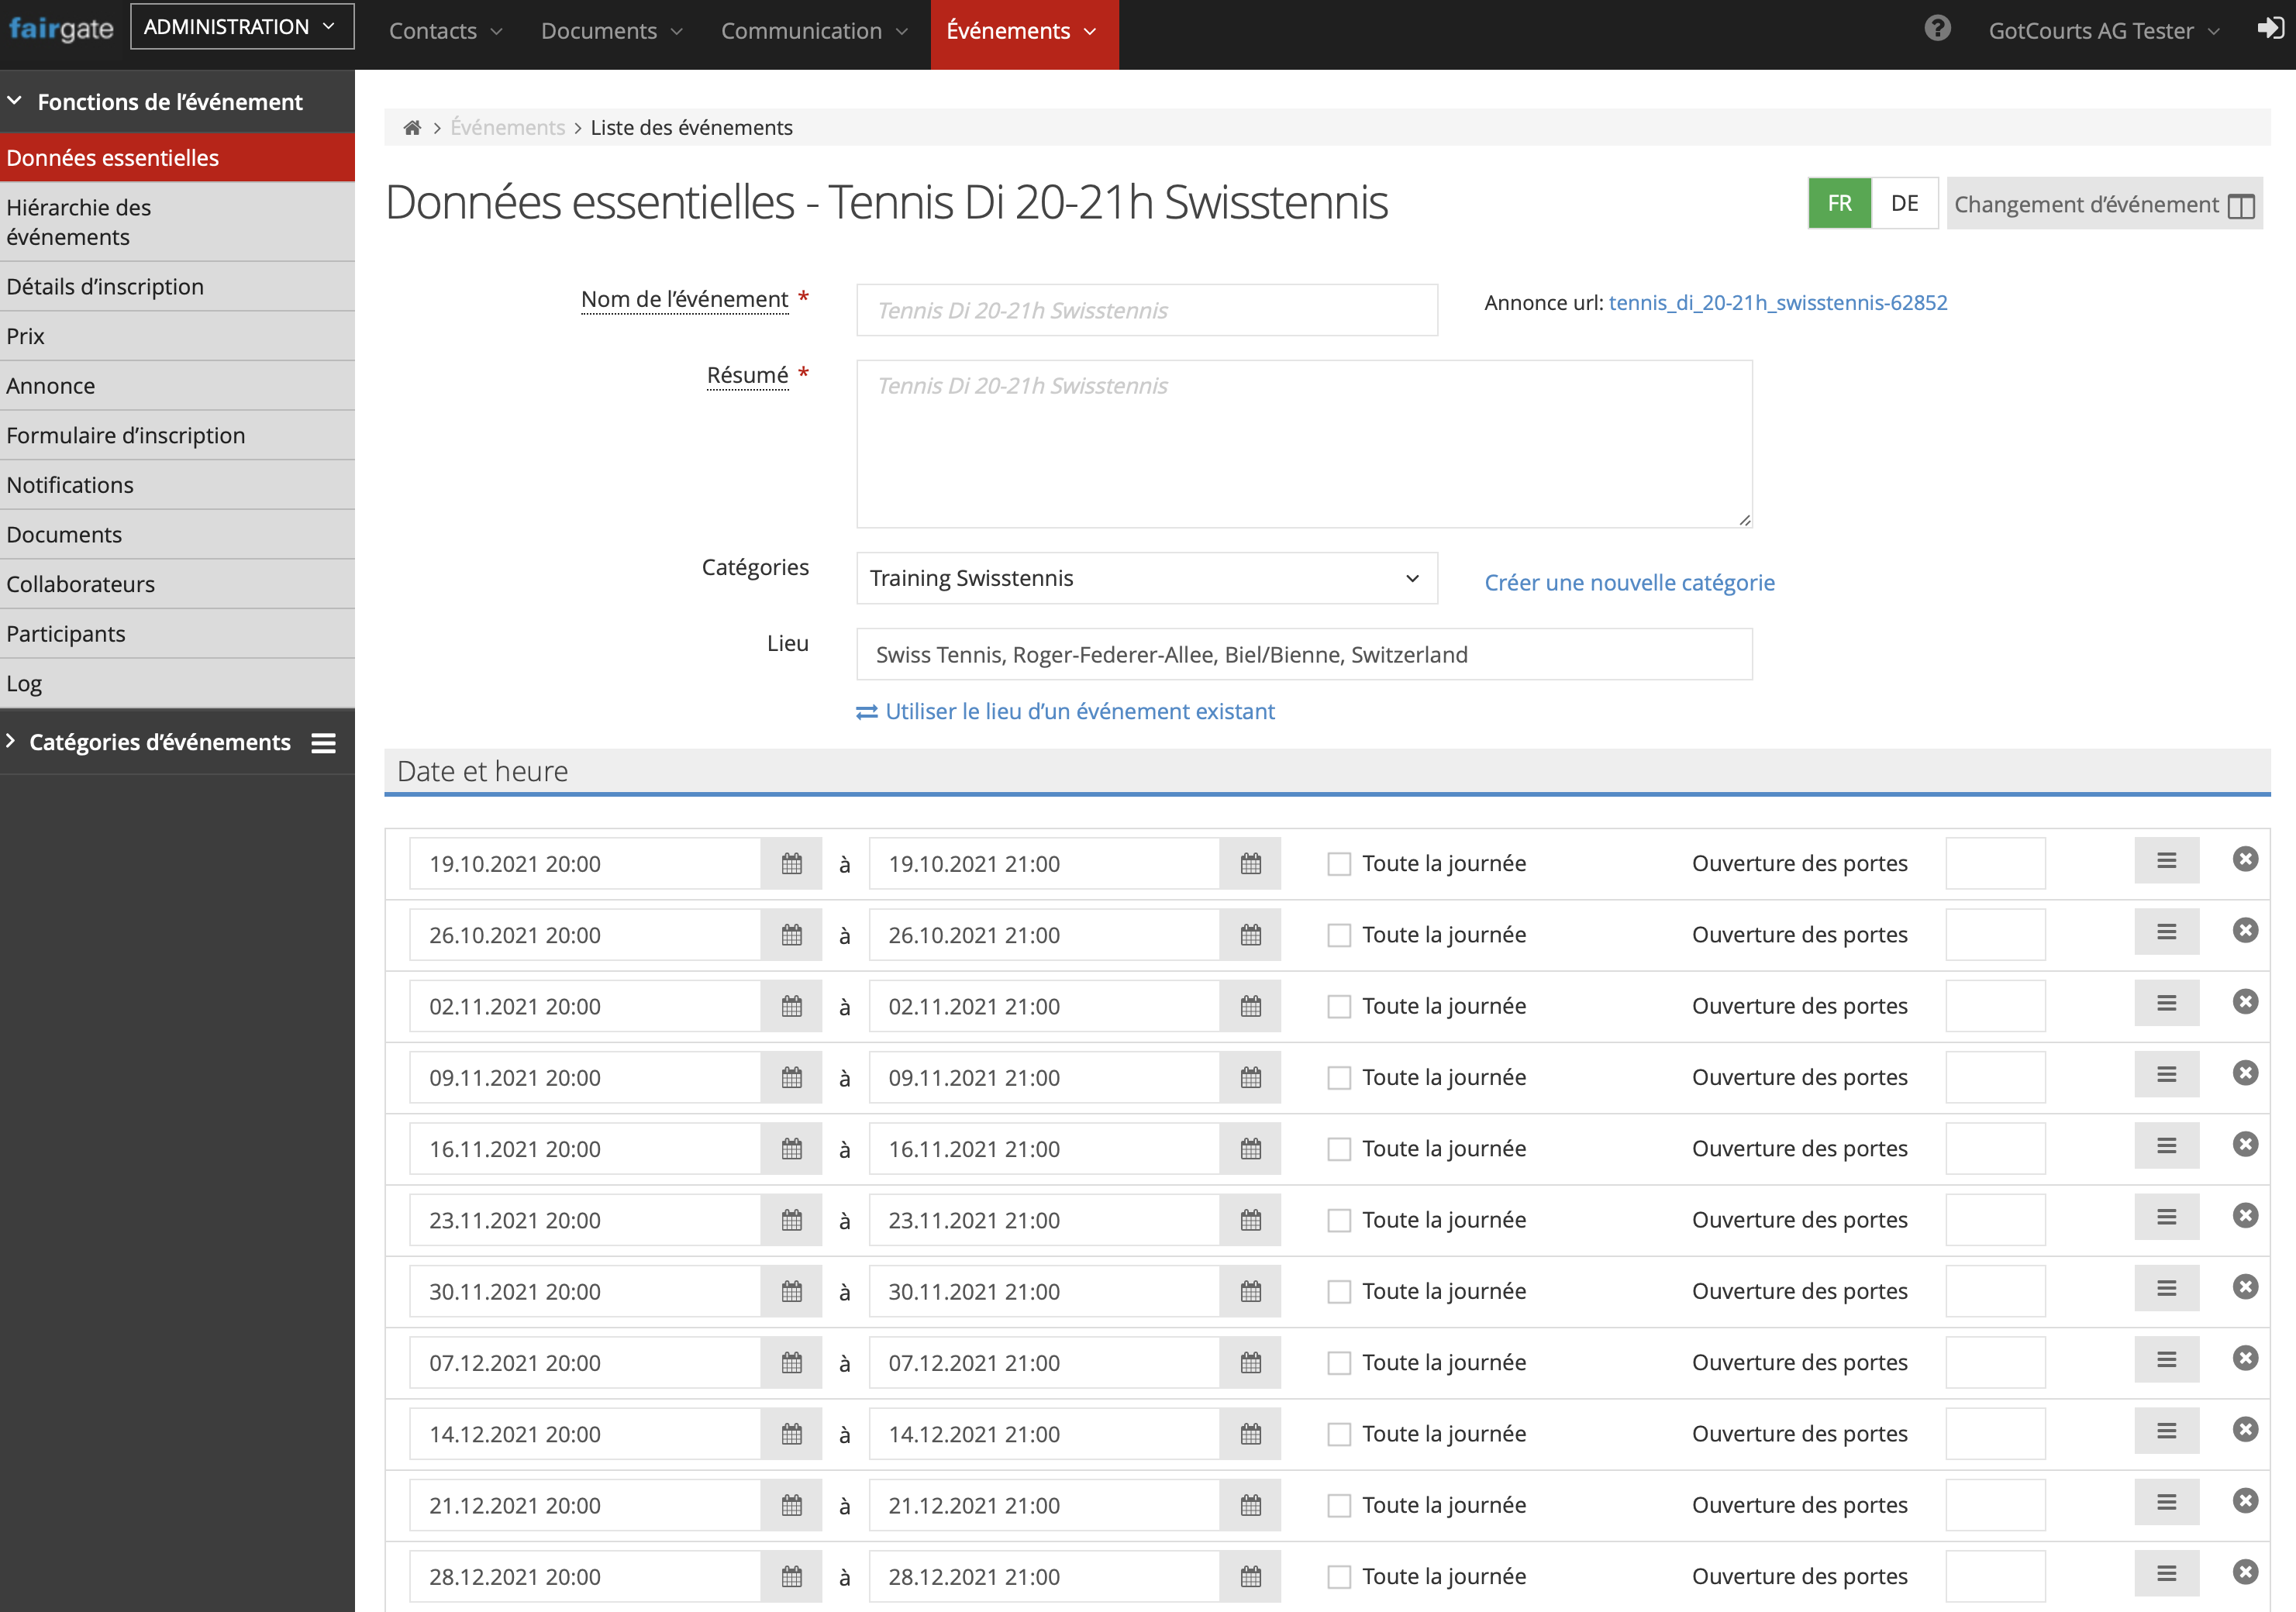The width and height of the screenshot is (2296, 1612).
Task: Click the Nom de l'événement field
Action: point(1146,310)
